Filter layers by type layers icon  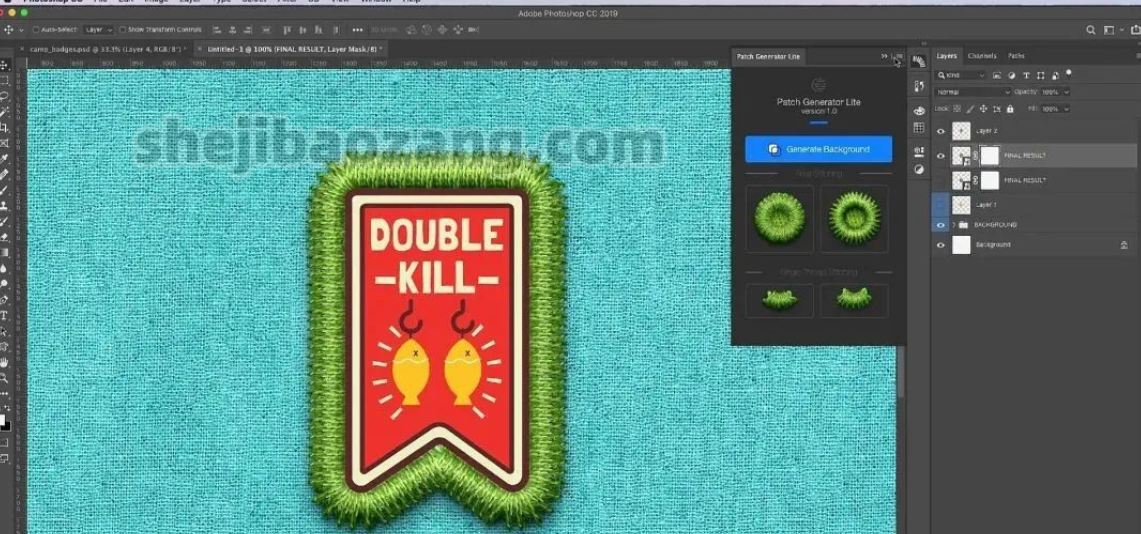coord(1026,75)
